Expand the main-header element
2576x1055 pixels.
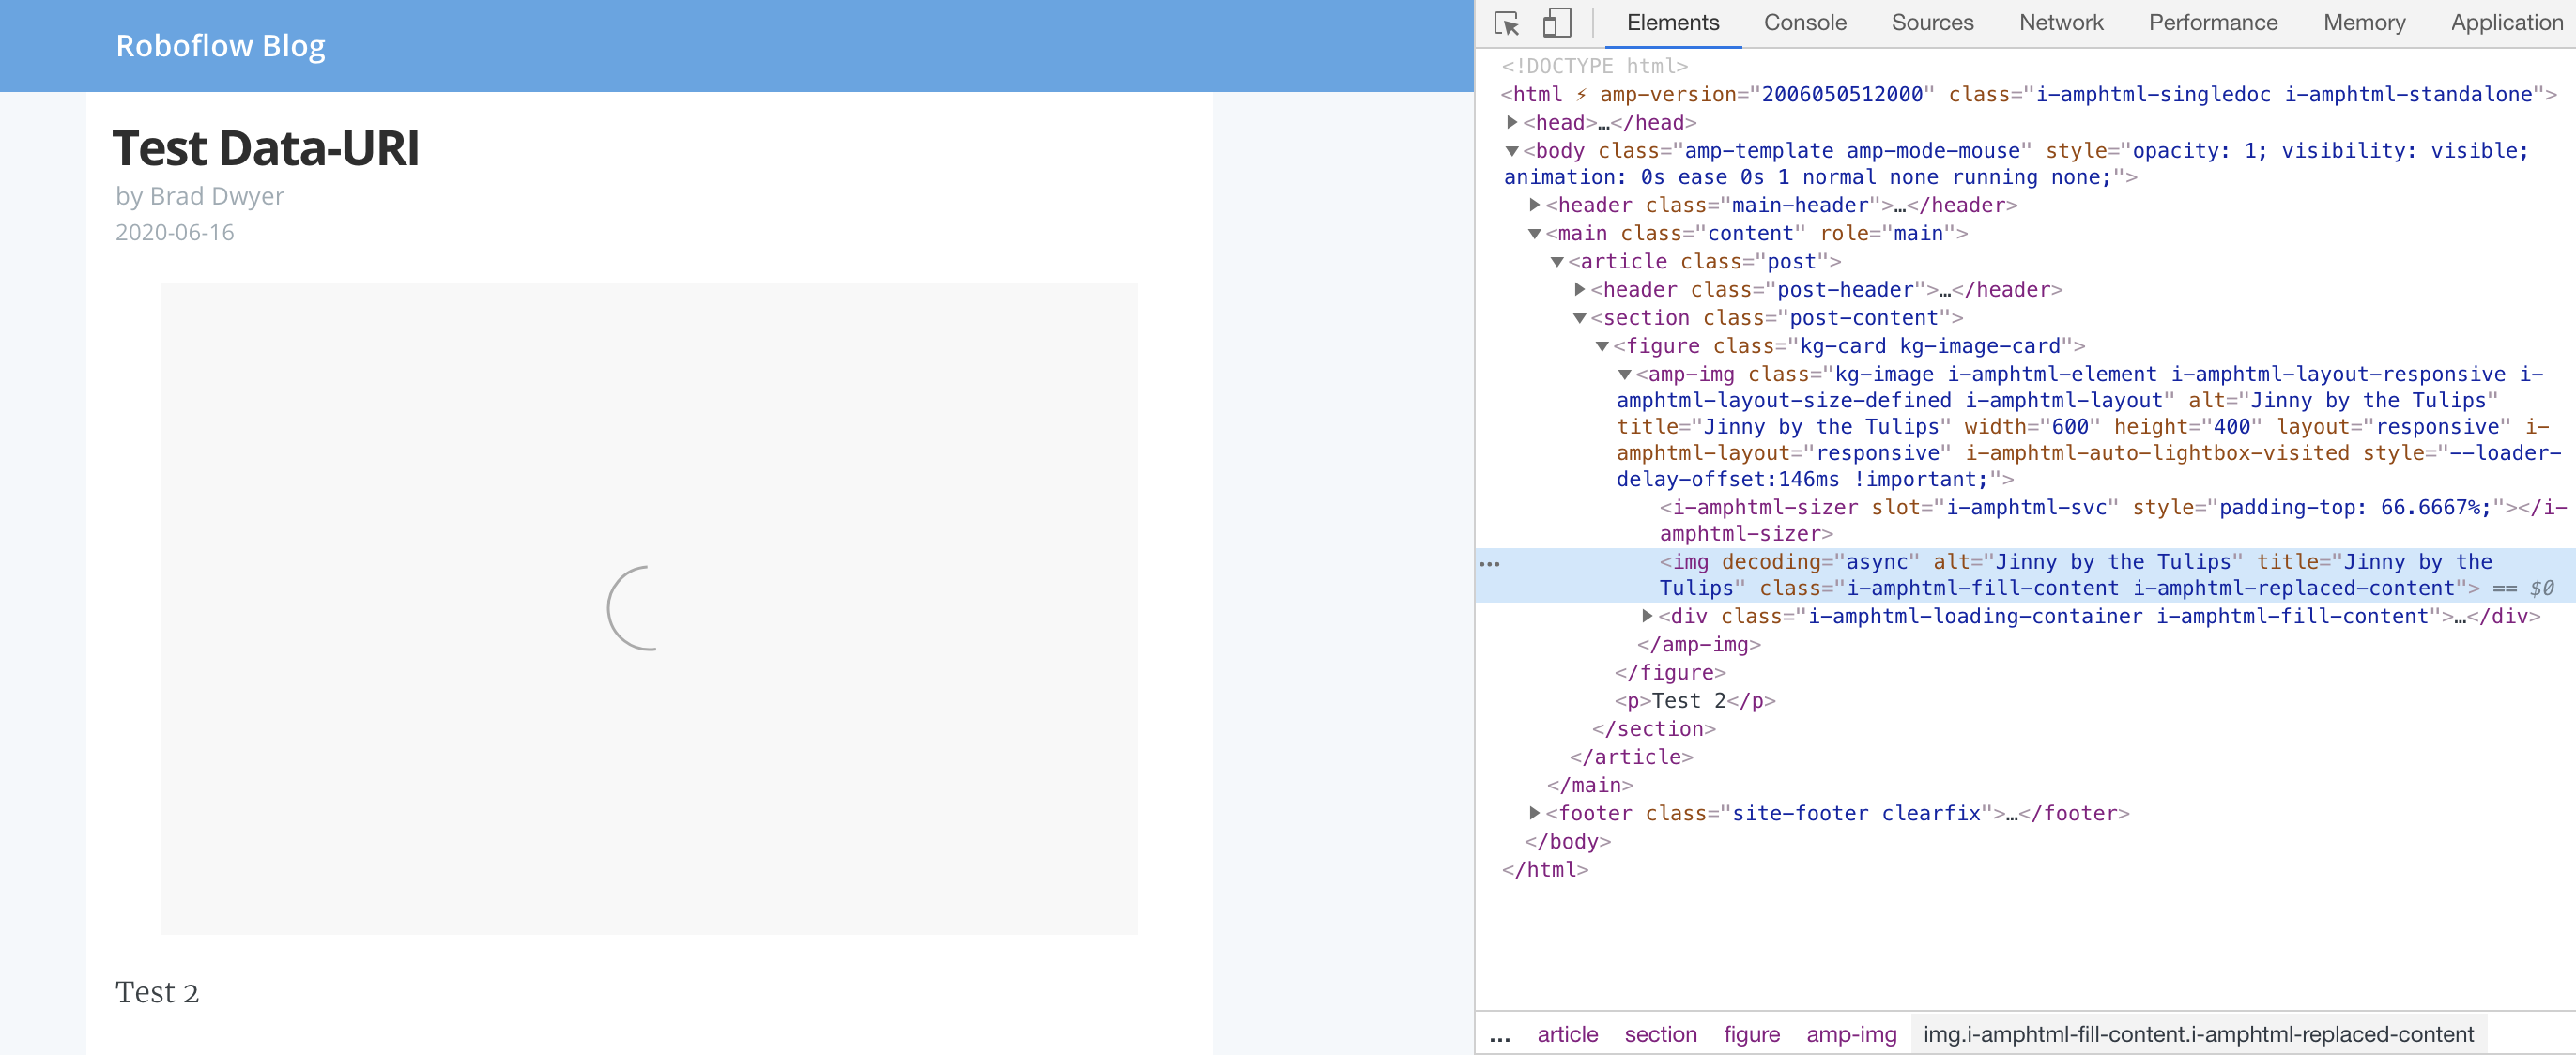coord(1533,205)
